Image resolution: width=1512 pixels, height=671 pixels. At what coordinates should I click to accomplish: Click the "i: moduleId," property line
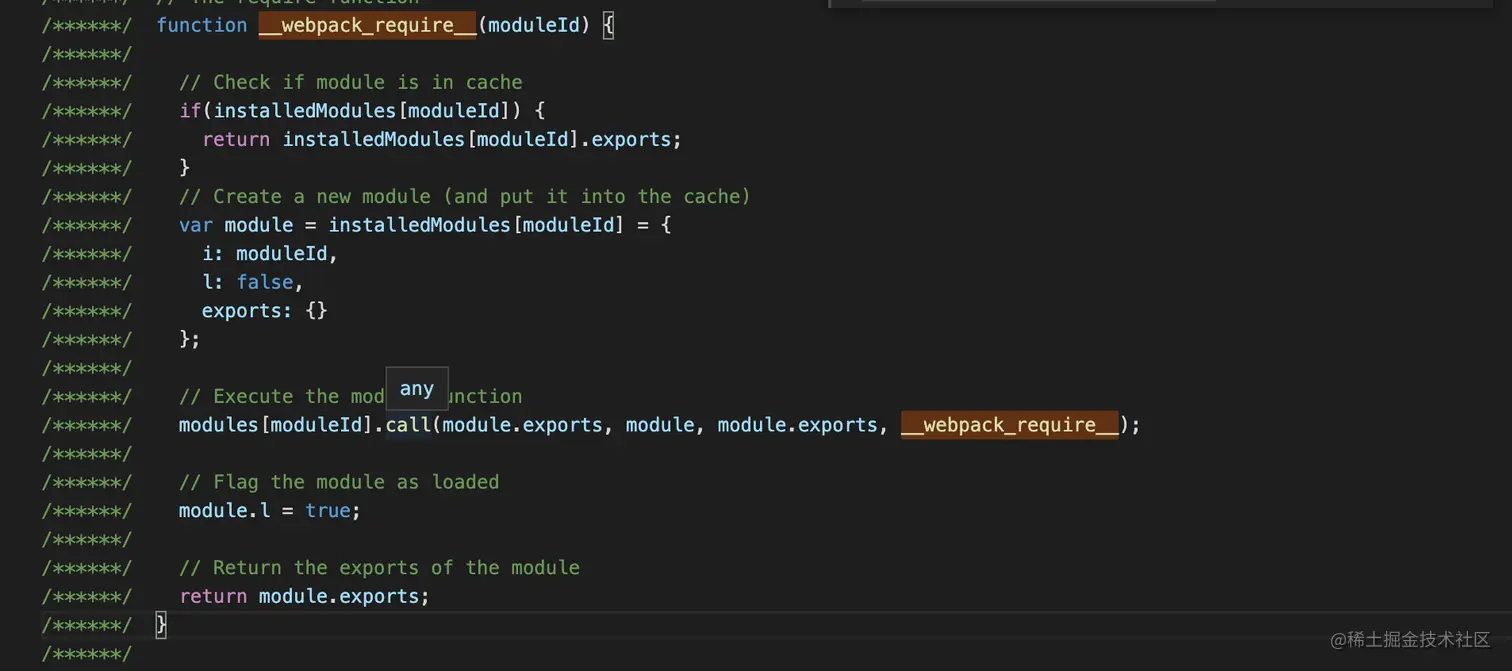tap(270, 254)
